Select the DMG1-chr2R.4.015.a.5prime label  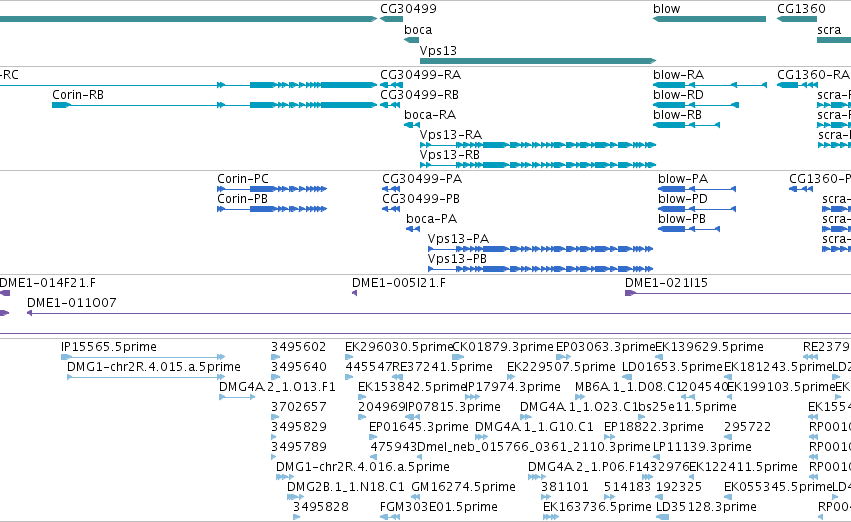point(154,367)
